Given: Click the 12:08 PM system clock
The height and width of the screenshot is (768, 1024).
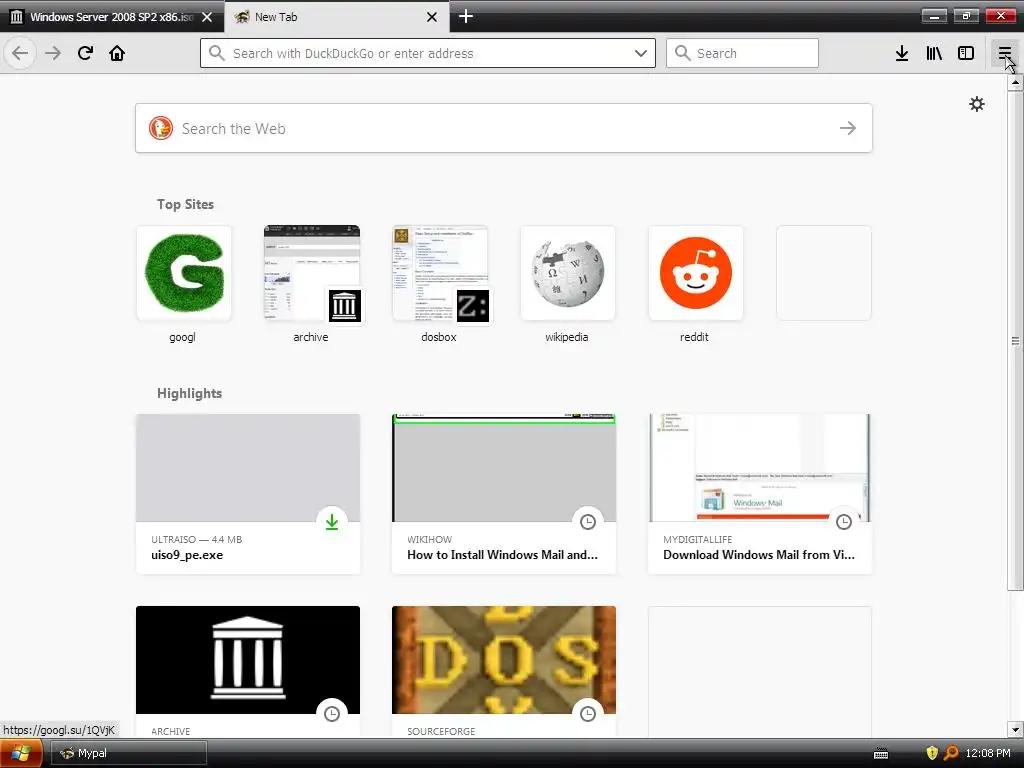Looking at the screenshot, I should click(987, 753).
